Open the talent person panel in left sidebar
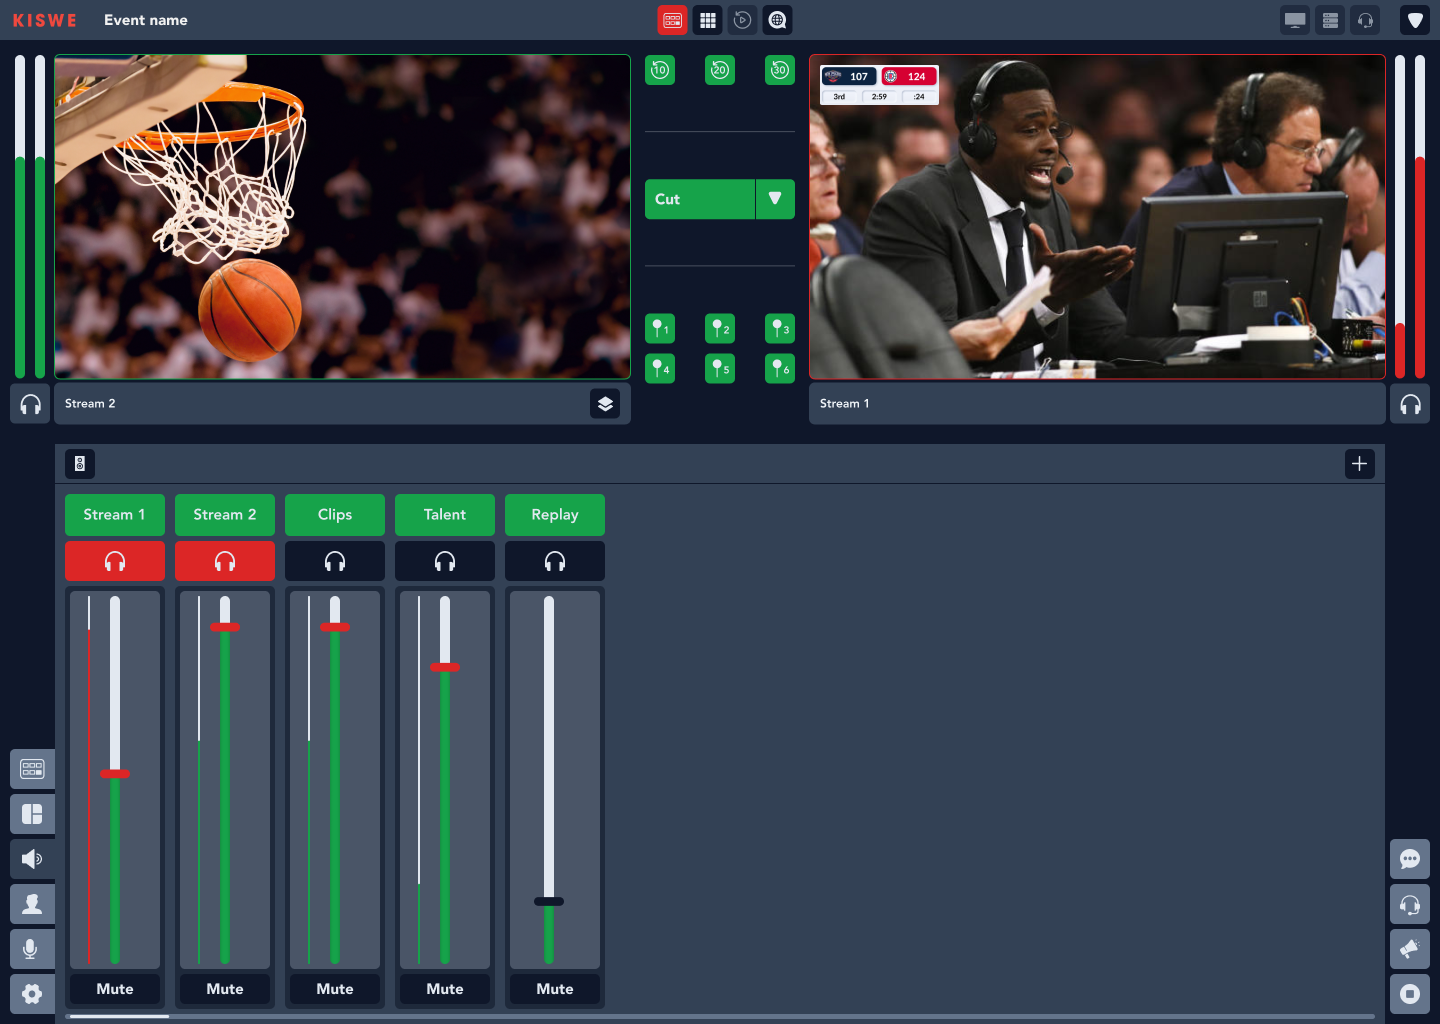 32,904
